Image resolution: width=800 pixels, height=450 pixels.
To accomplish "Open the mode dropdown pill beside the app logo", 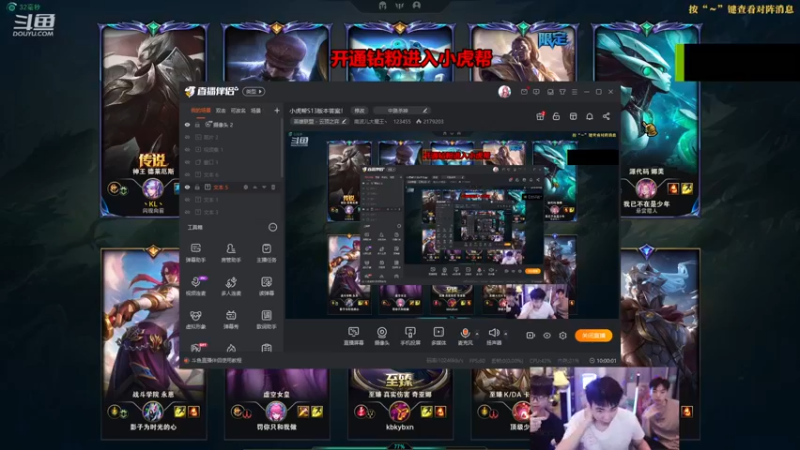I will click(x=254, y=91).
